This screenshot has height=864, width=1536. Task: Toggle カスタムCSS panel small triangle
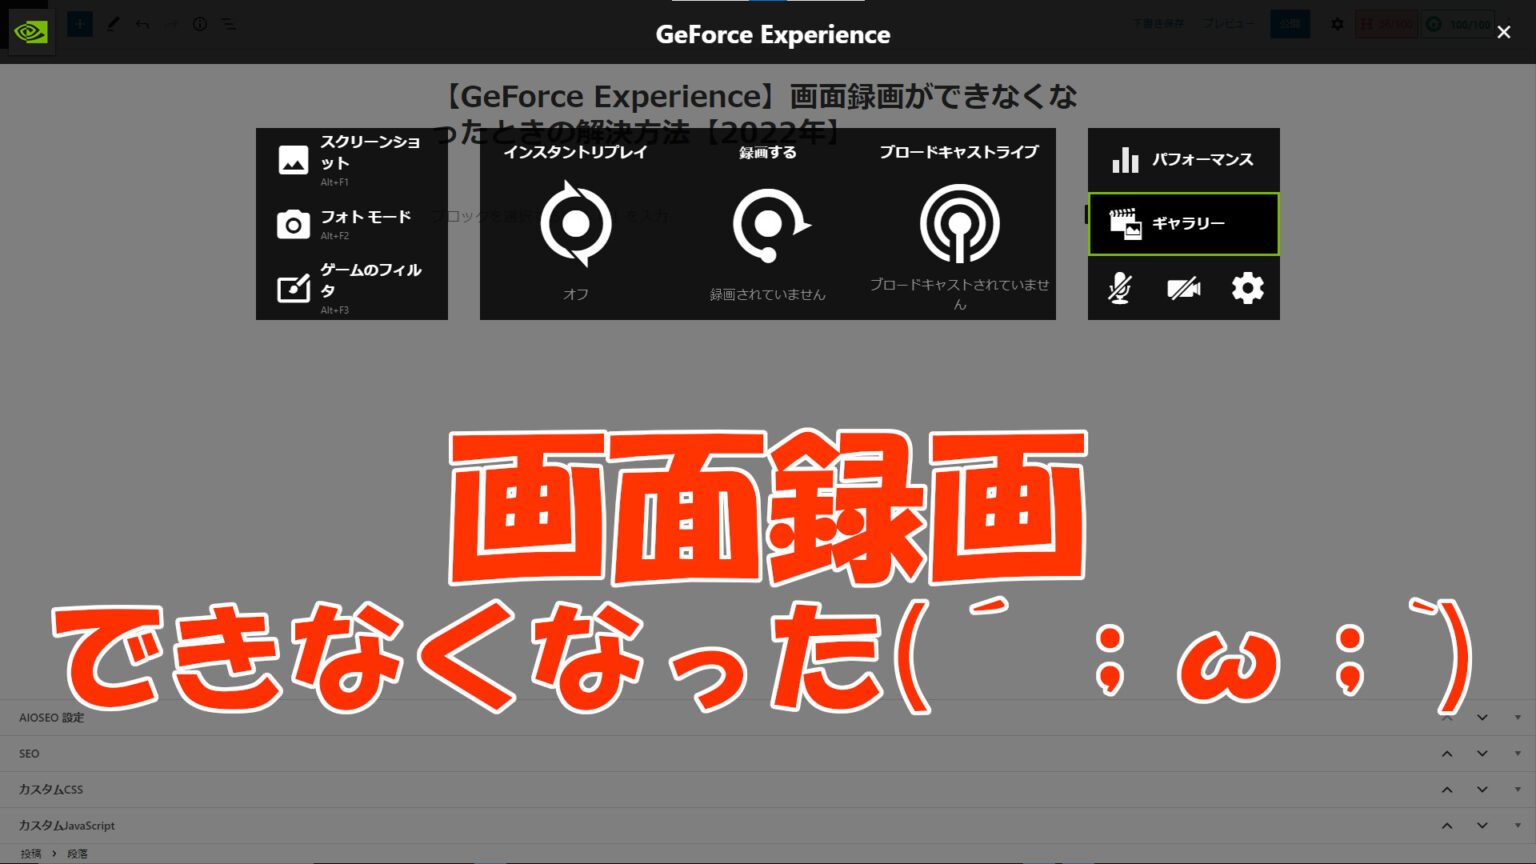(x=1517, y=790)
